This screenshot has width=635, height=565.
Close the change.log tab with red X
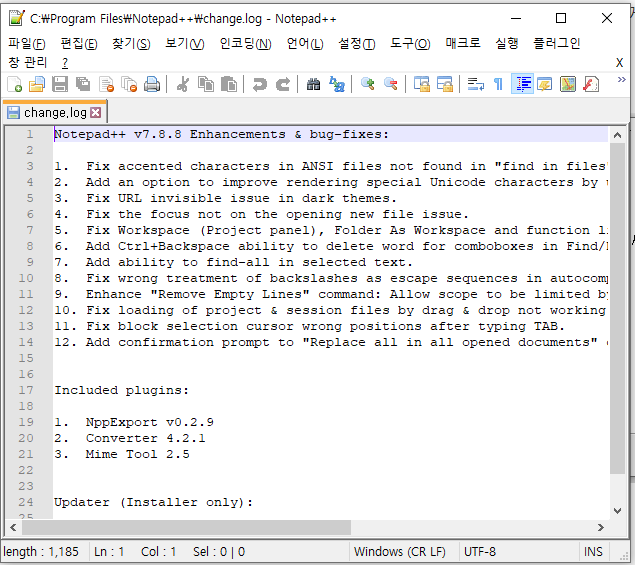tap(96, 113)
